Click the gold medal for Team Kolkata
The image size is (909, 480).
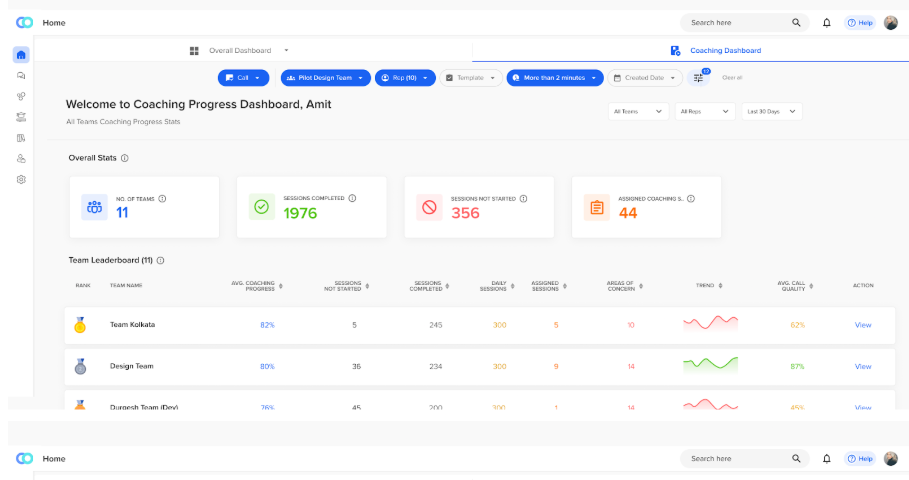80,325
